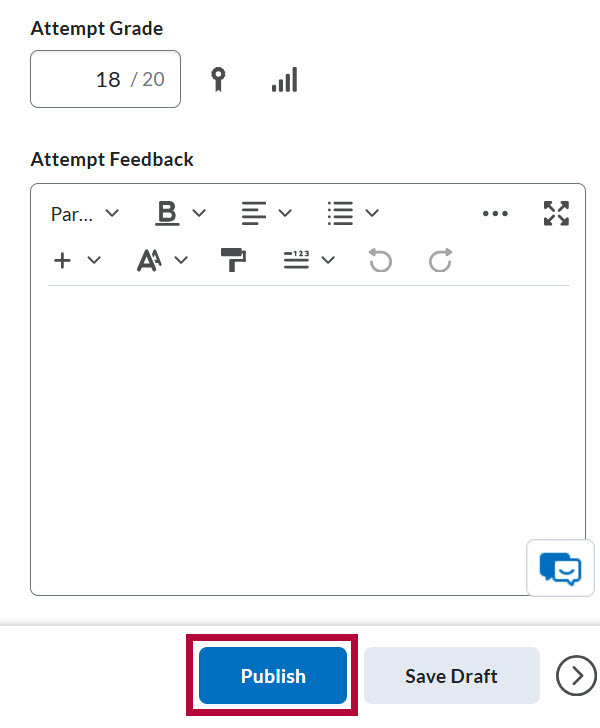The image size is (600, 728).
Task: Open fullscreen mode for feedback editor
Action: tap(556, 214)
